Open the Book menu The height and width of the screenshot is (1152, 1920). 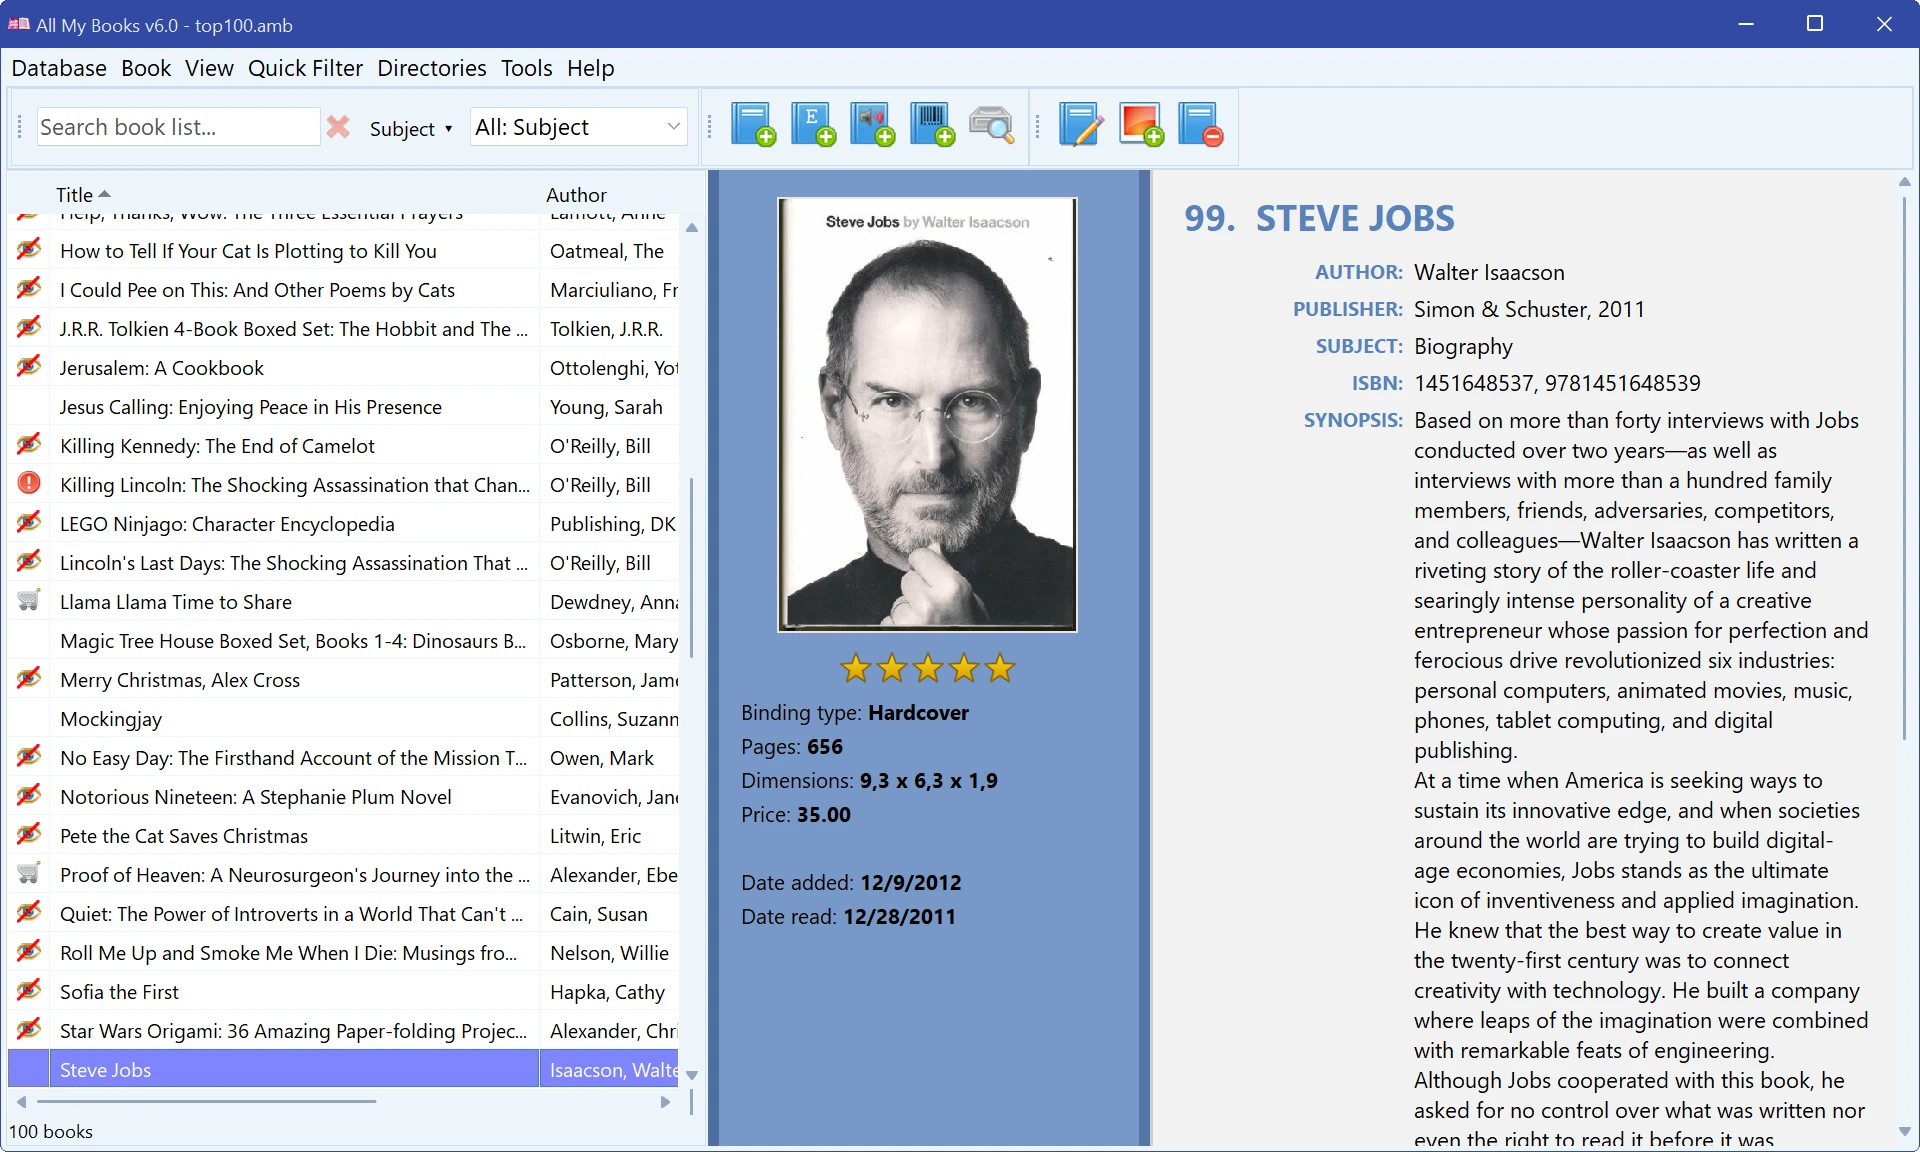coord(146,68)
